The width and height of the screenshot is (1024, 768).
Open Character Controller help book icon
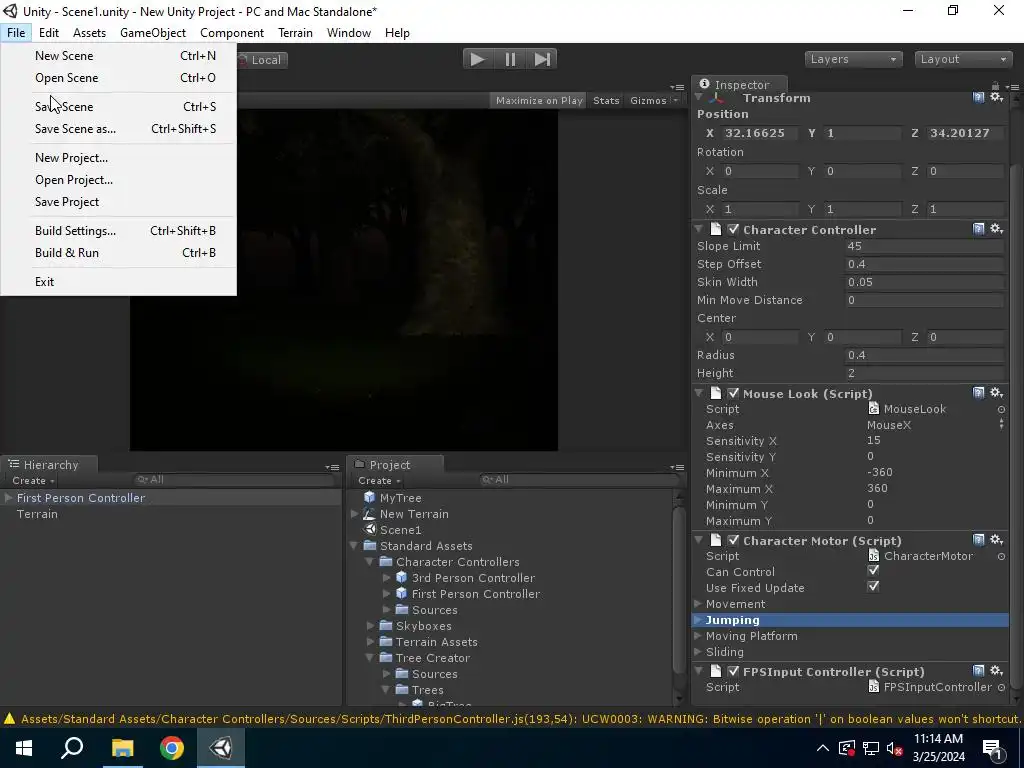(x=978, y=229)
